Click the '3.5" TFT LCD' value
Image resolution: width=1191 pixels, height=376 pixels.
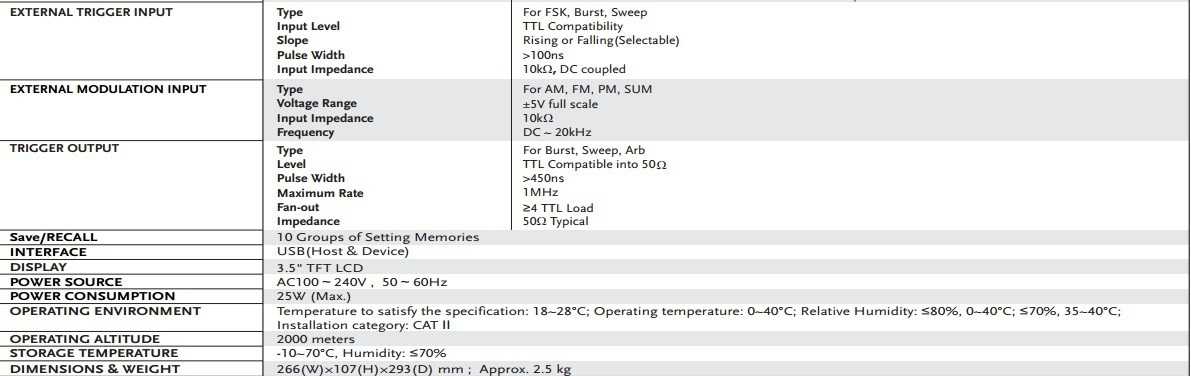pyautogui.click(x=320, y=267)
